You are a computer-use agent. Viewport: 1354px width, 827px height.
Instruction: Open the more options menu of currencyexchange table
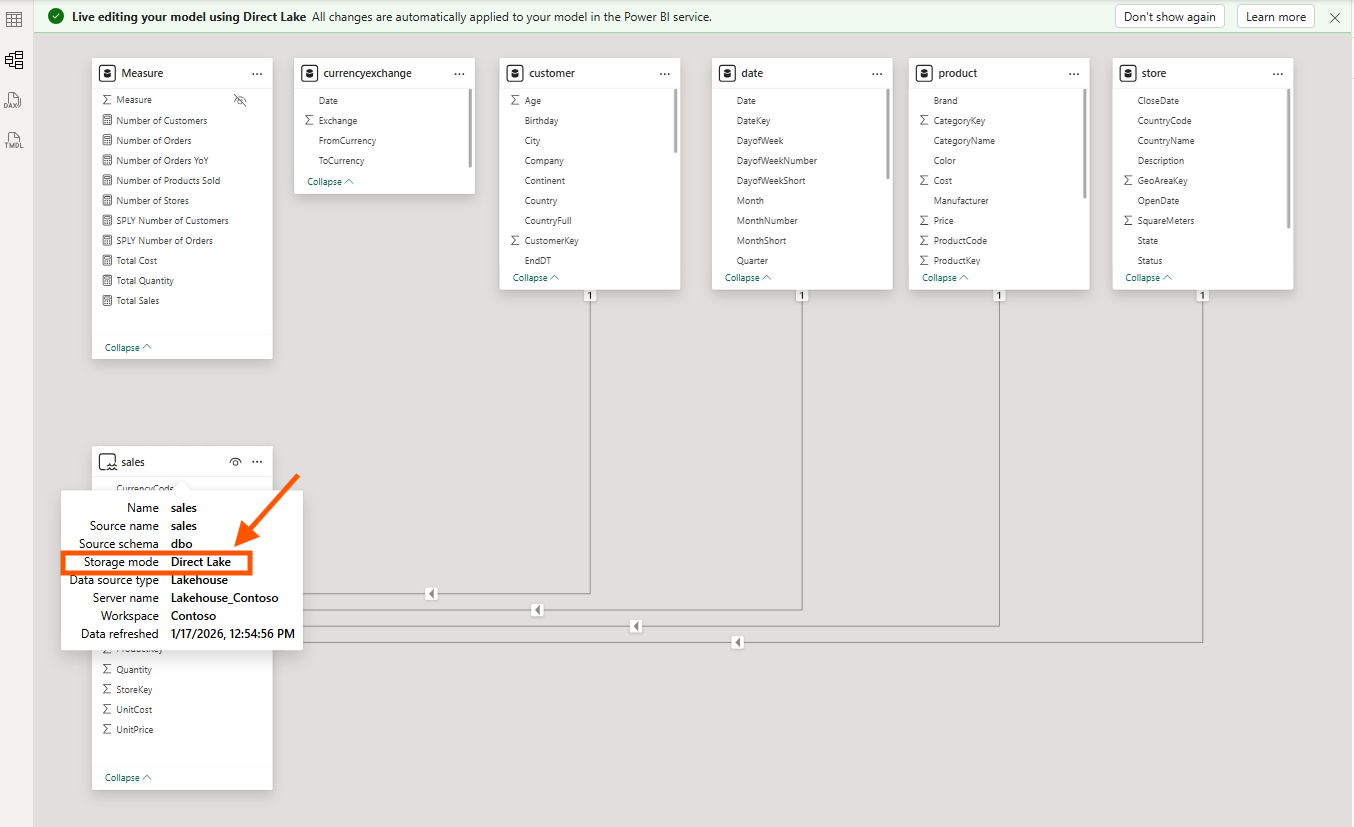(x=459, y=74)
